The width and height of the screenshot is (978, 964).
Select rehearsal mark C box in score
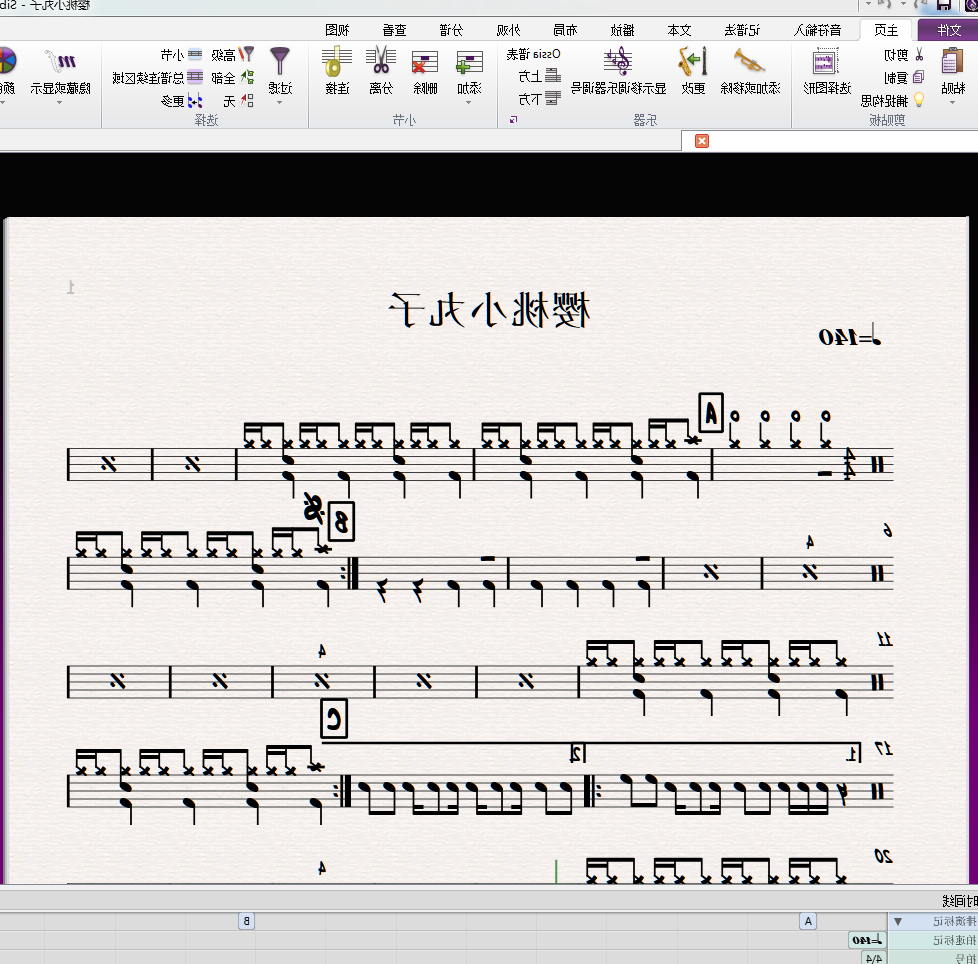click(334, 719)
